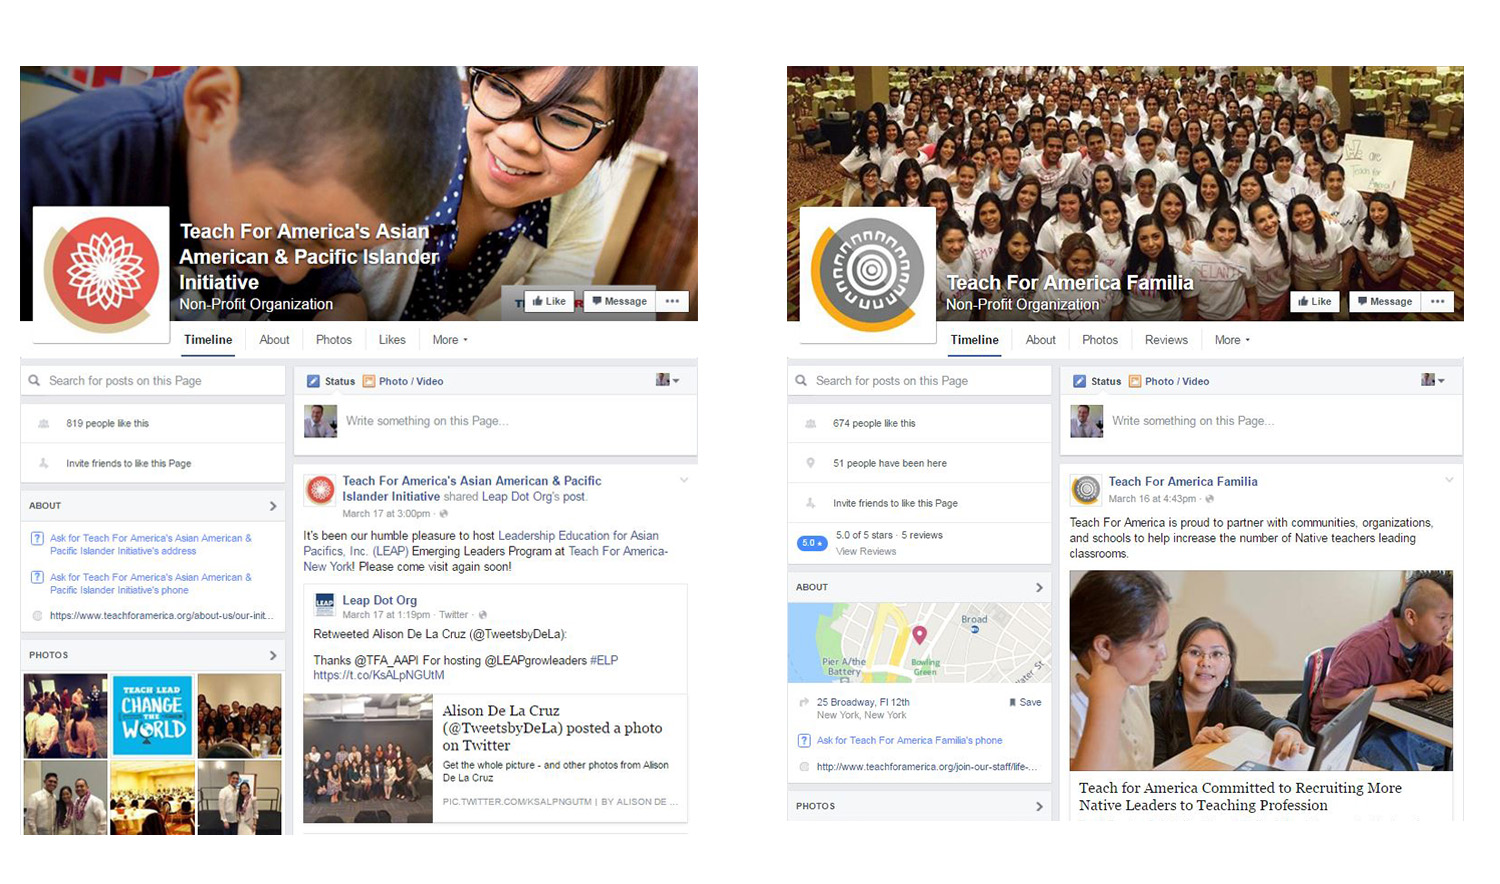1500x884 pixels.
Task: Click the 5.0 star rating badge
Action: [x=812, y=543]
